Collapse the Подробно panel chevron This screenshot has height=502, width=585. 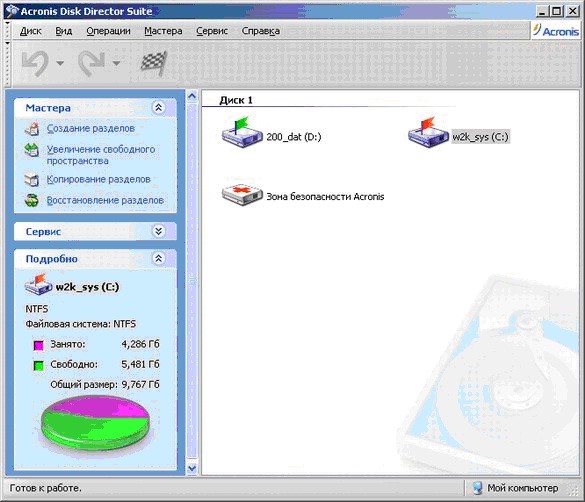[159, 258]
